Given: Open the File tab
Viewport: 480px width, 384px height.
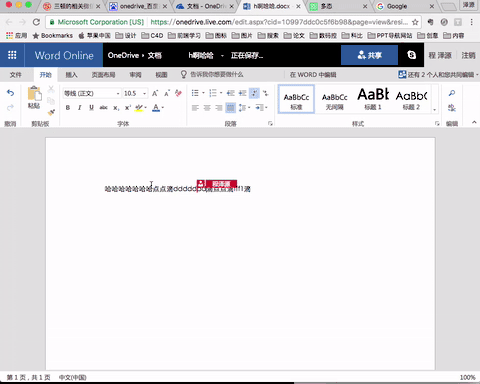Looking at the screenshot, I should (x=15, y=75).
